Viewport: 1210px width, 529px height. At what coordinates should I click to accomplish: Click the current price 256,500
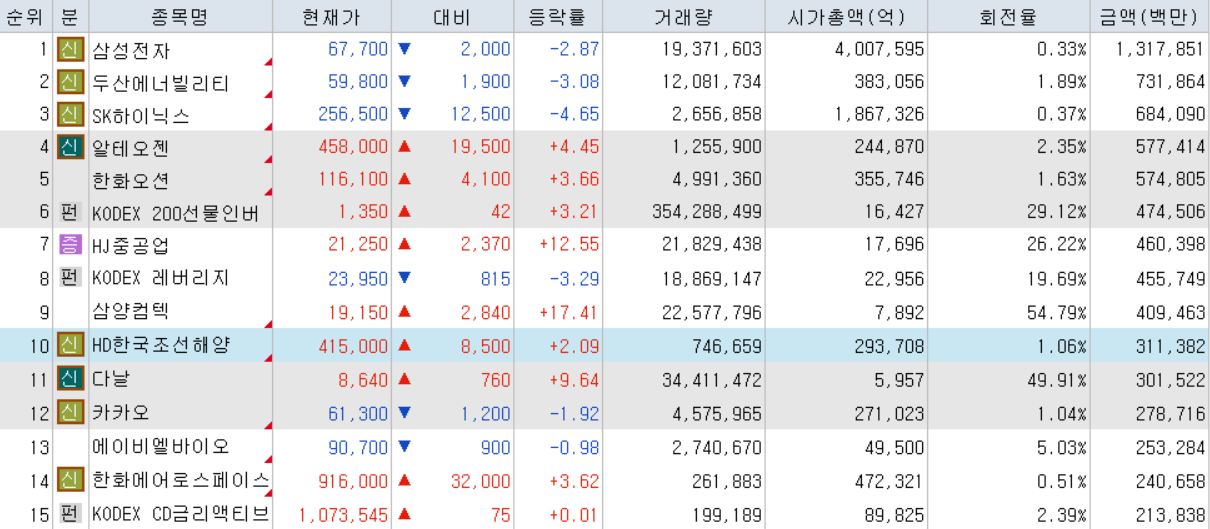coord(353,114)
